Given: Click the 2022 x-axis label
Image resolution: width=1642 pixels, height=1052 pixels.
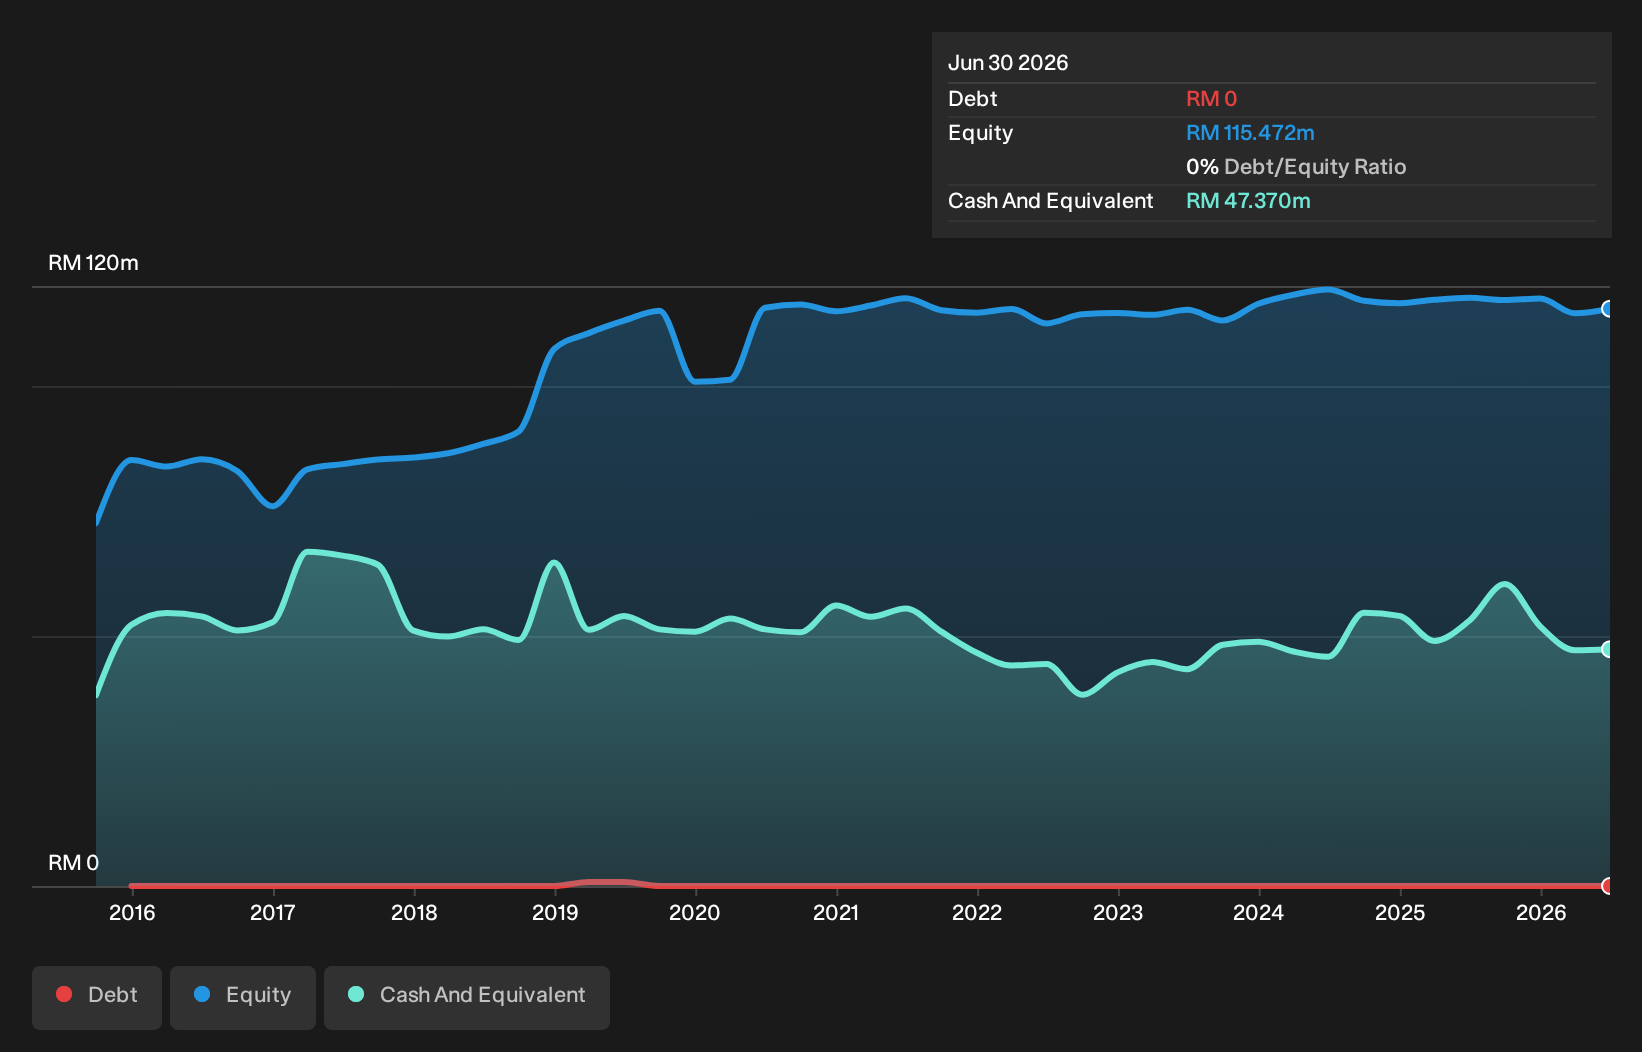Looking at the screenshot, I should (x=977, y=912).
